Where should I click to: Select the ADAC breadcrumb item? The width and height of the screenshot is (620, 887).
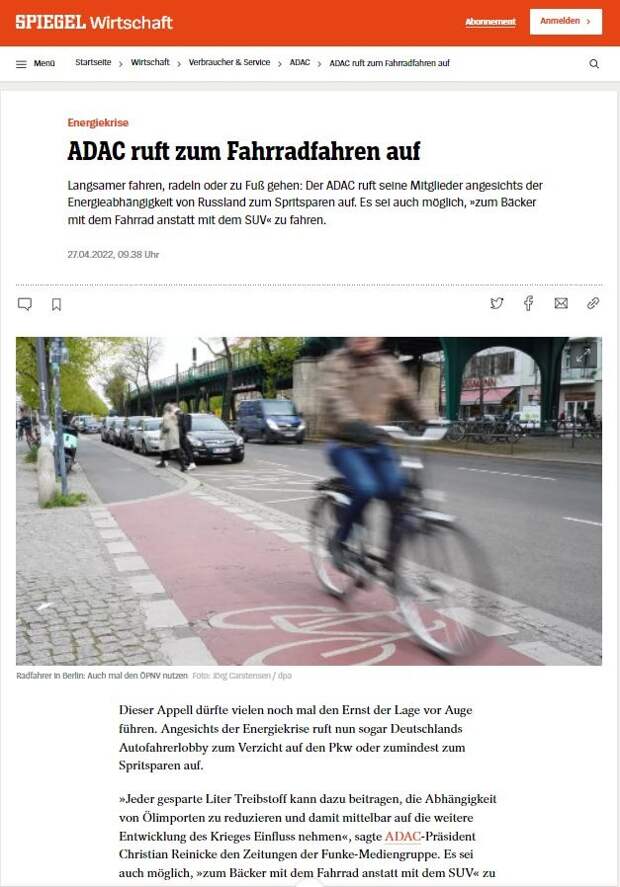(x=300, y=62)
